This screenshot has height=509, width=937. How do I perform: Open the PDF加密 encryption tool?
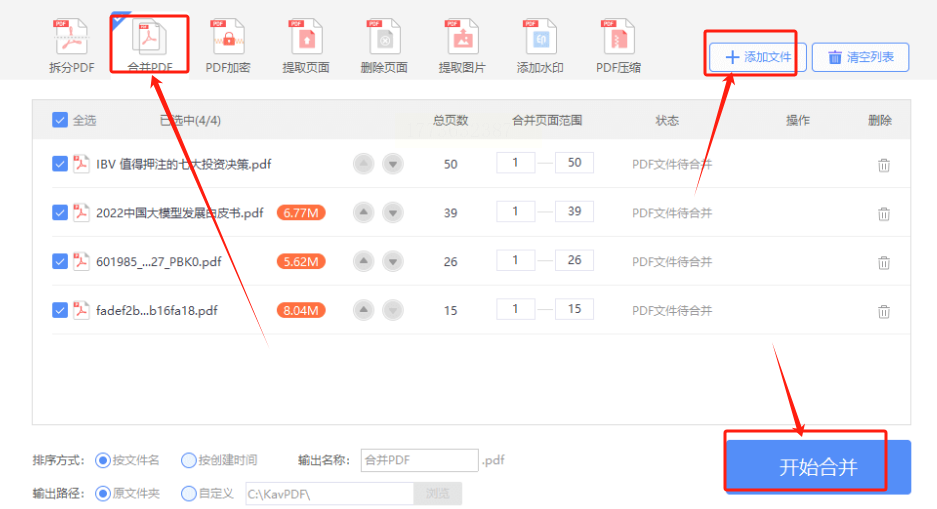(228, 47)
